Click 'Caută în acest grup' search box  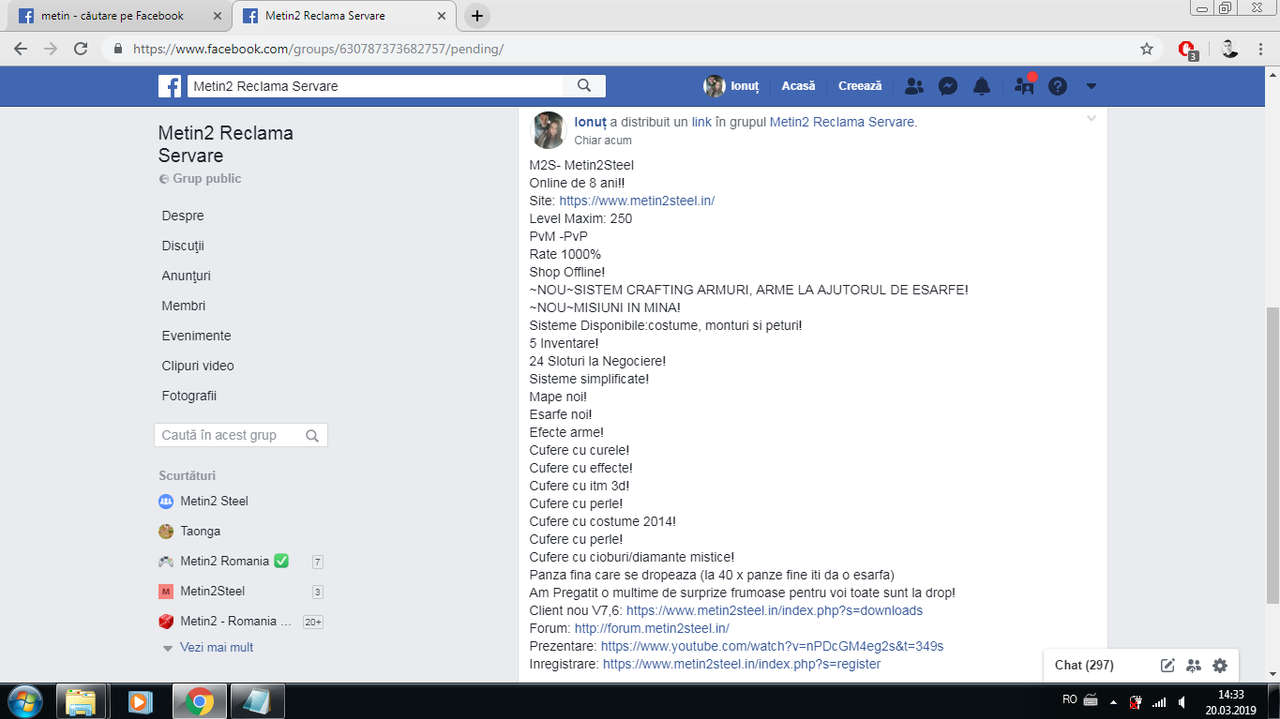pos(241,435)
